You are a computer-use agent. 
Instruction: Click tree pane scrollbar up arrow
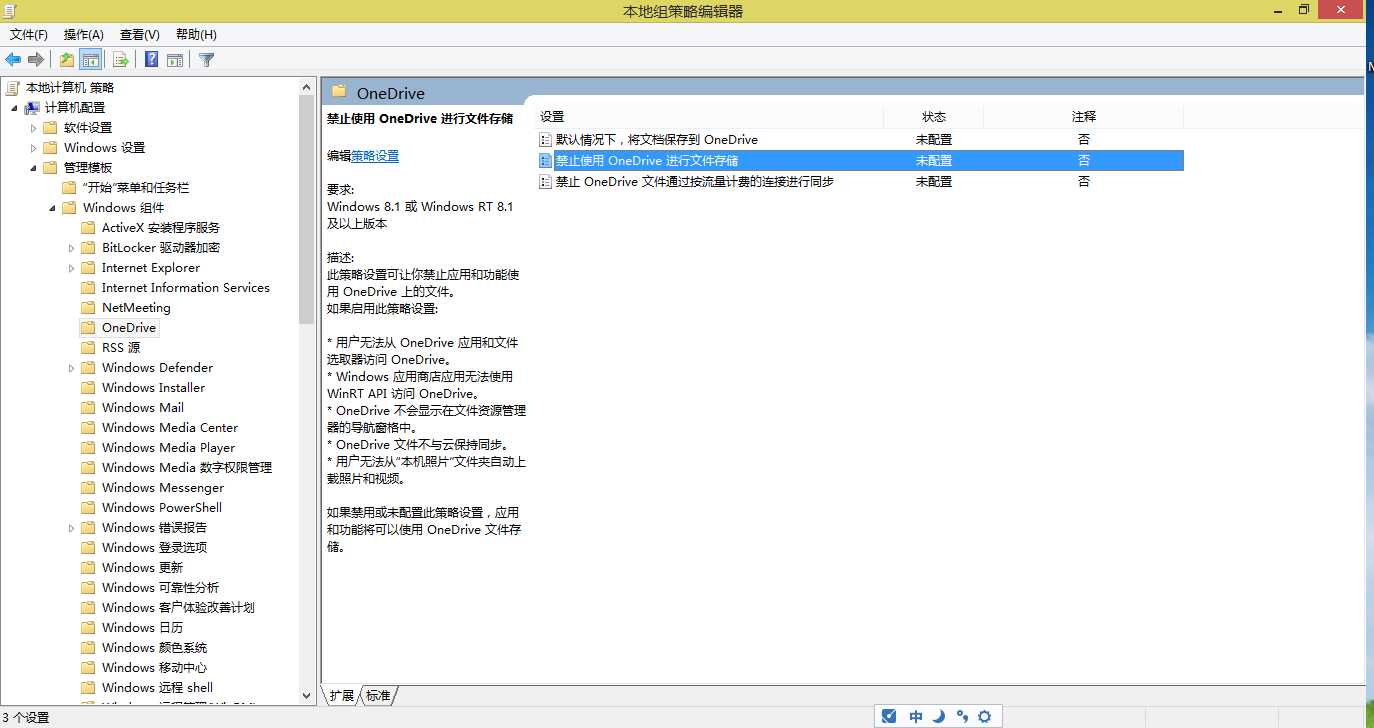(x=307, y=87)
